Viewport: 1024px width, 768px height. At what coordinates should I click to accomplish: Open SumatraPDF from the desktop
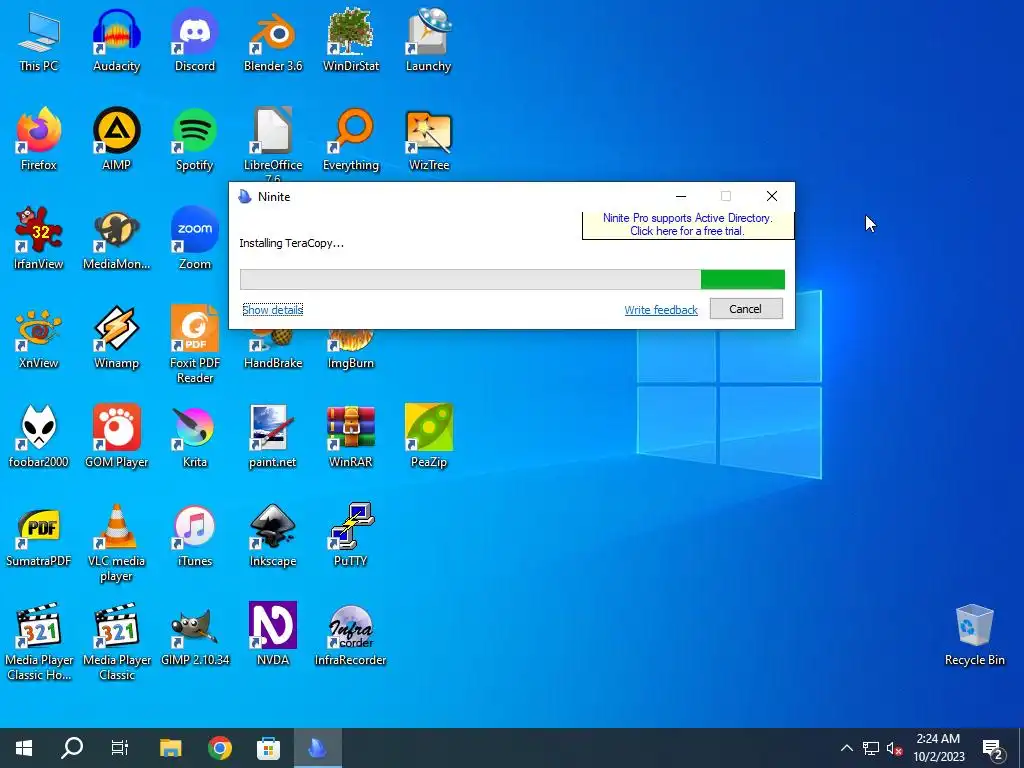[x=39, y=536]
